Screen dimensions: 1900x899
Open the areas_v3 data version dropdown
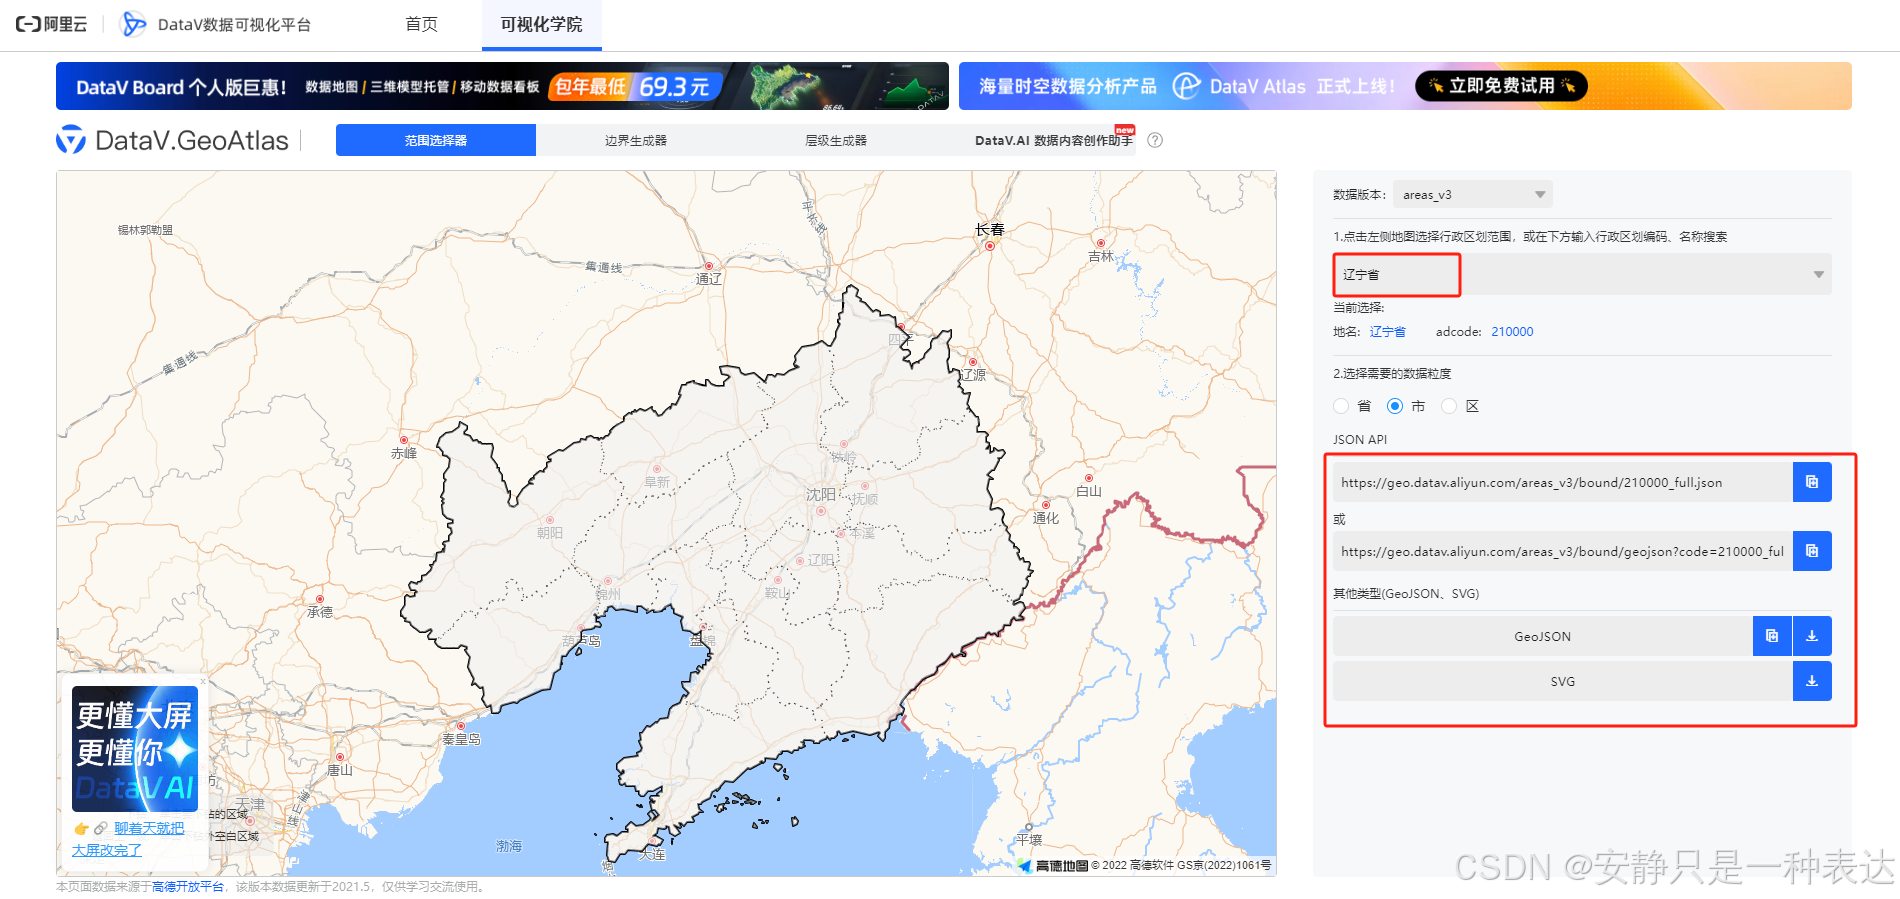point(1473,195)
